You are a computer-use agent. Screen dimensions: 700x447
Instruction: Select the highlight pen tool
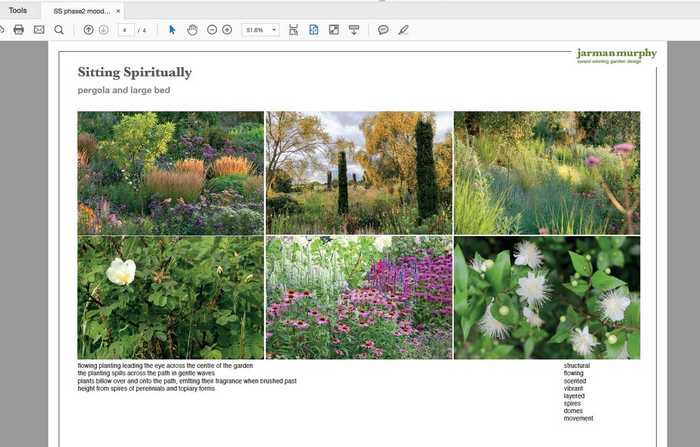[403, 30]
